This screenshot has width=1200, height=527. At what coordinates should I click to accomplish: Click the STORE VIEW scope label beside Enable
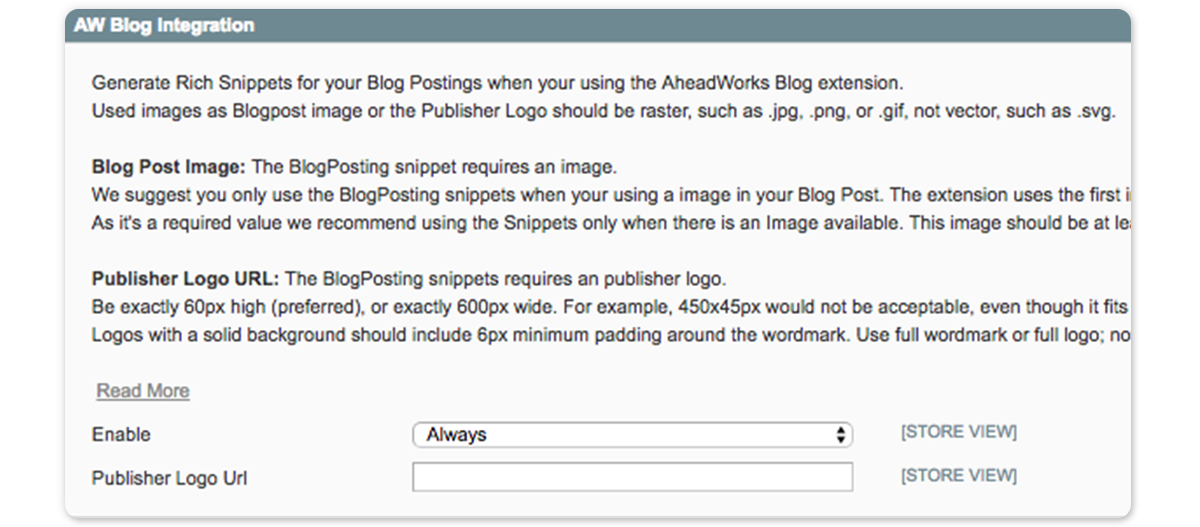click(x=958, y=432)
